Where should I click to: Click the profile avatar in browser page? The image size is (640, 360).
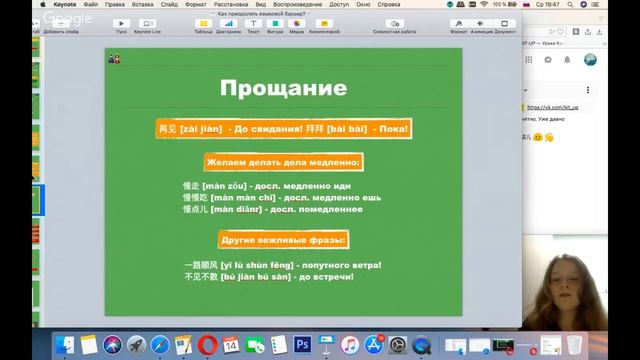click(x=590, y=60)
